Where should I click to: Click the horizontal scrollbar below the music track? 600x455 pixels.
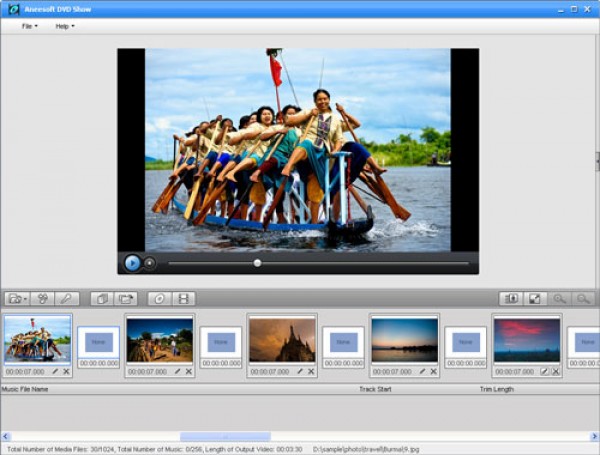tap(225, 436)
